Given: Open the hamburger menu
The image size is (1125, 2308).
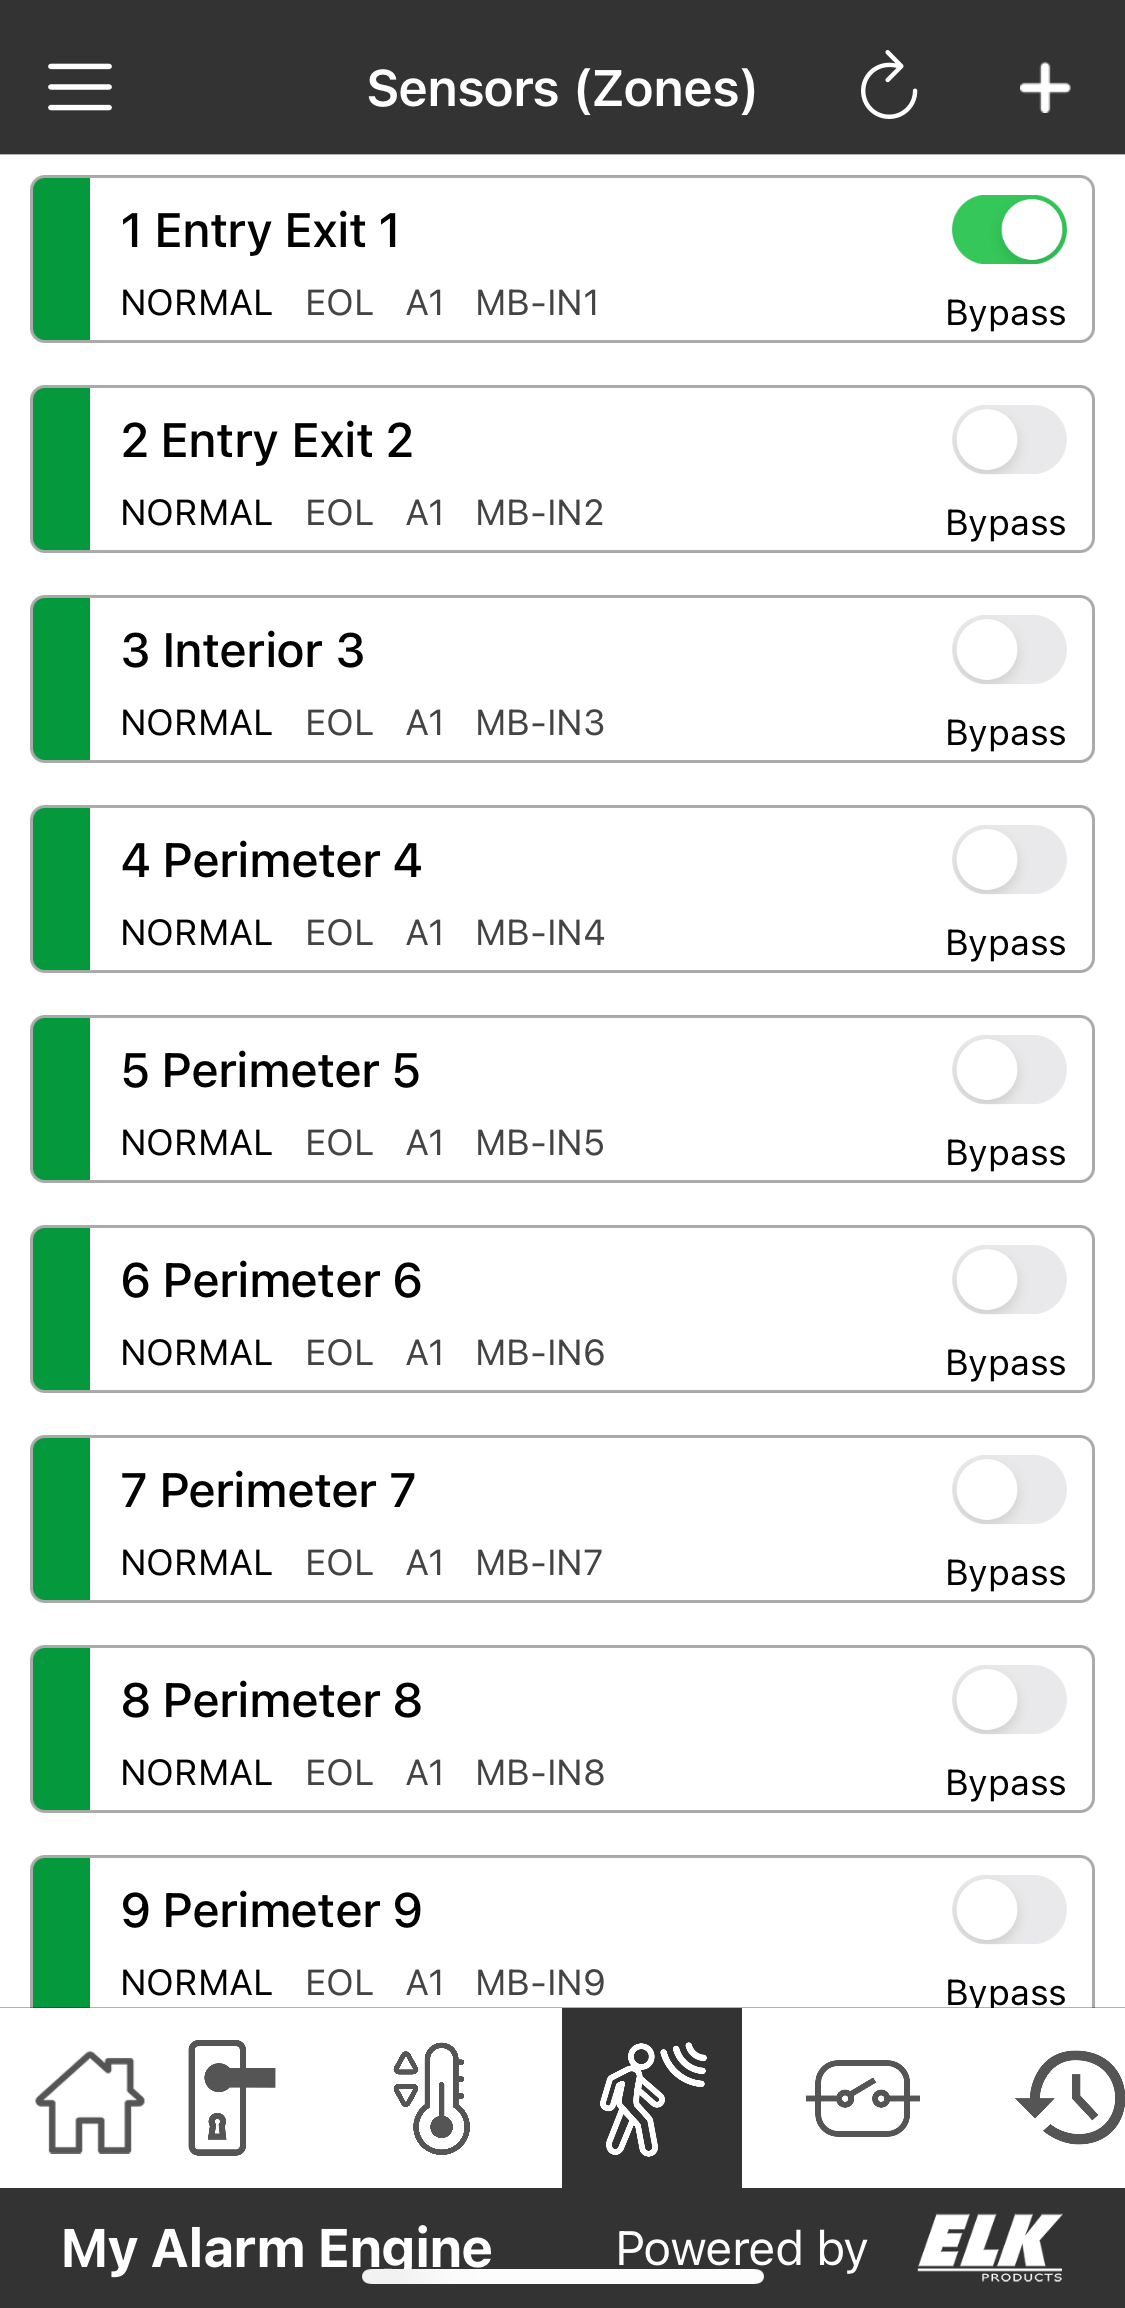Looking at the screenshot, I should (80, 87).
